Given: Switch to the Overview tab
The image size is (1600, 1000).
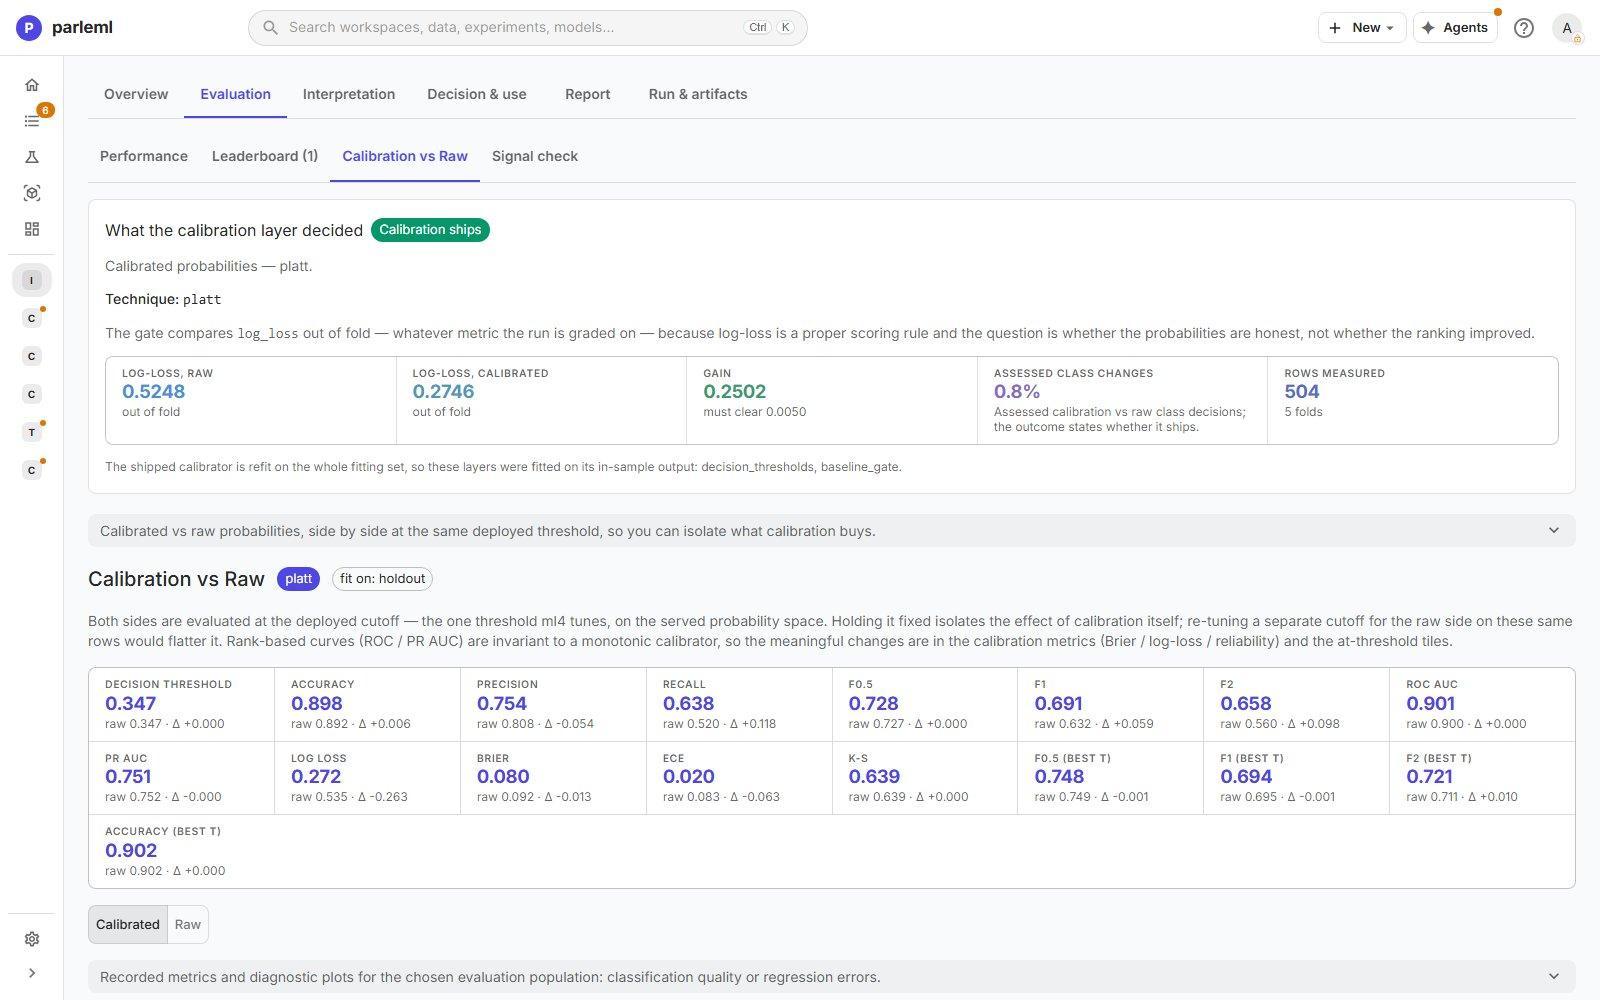Looking at the screenshot, I should pyautogui.click(x=136, y=94).
